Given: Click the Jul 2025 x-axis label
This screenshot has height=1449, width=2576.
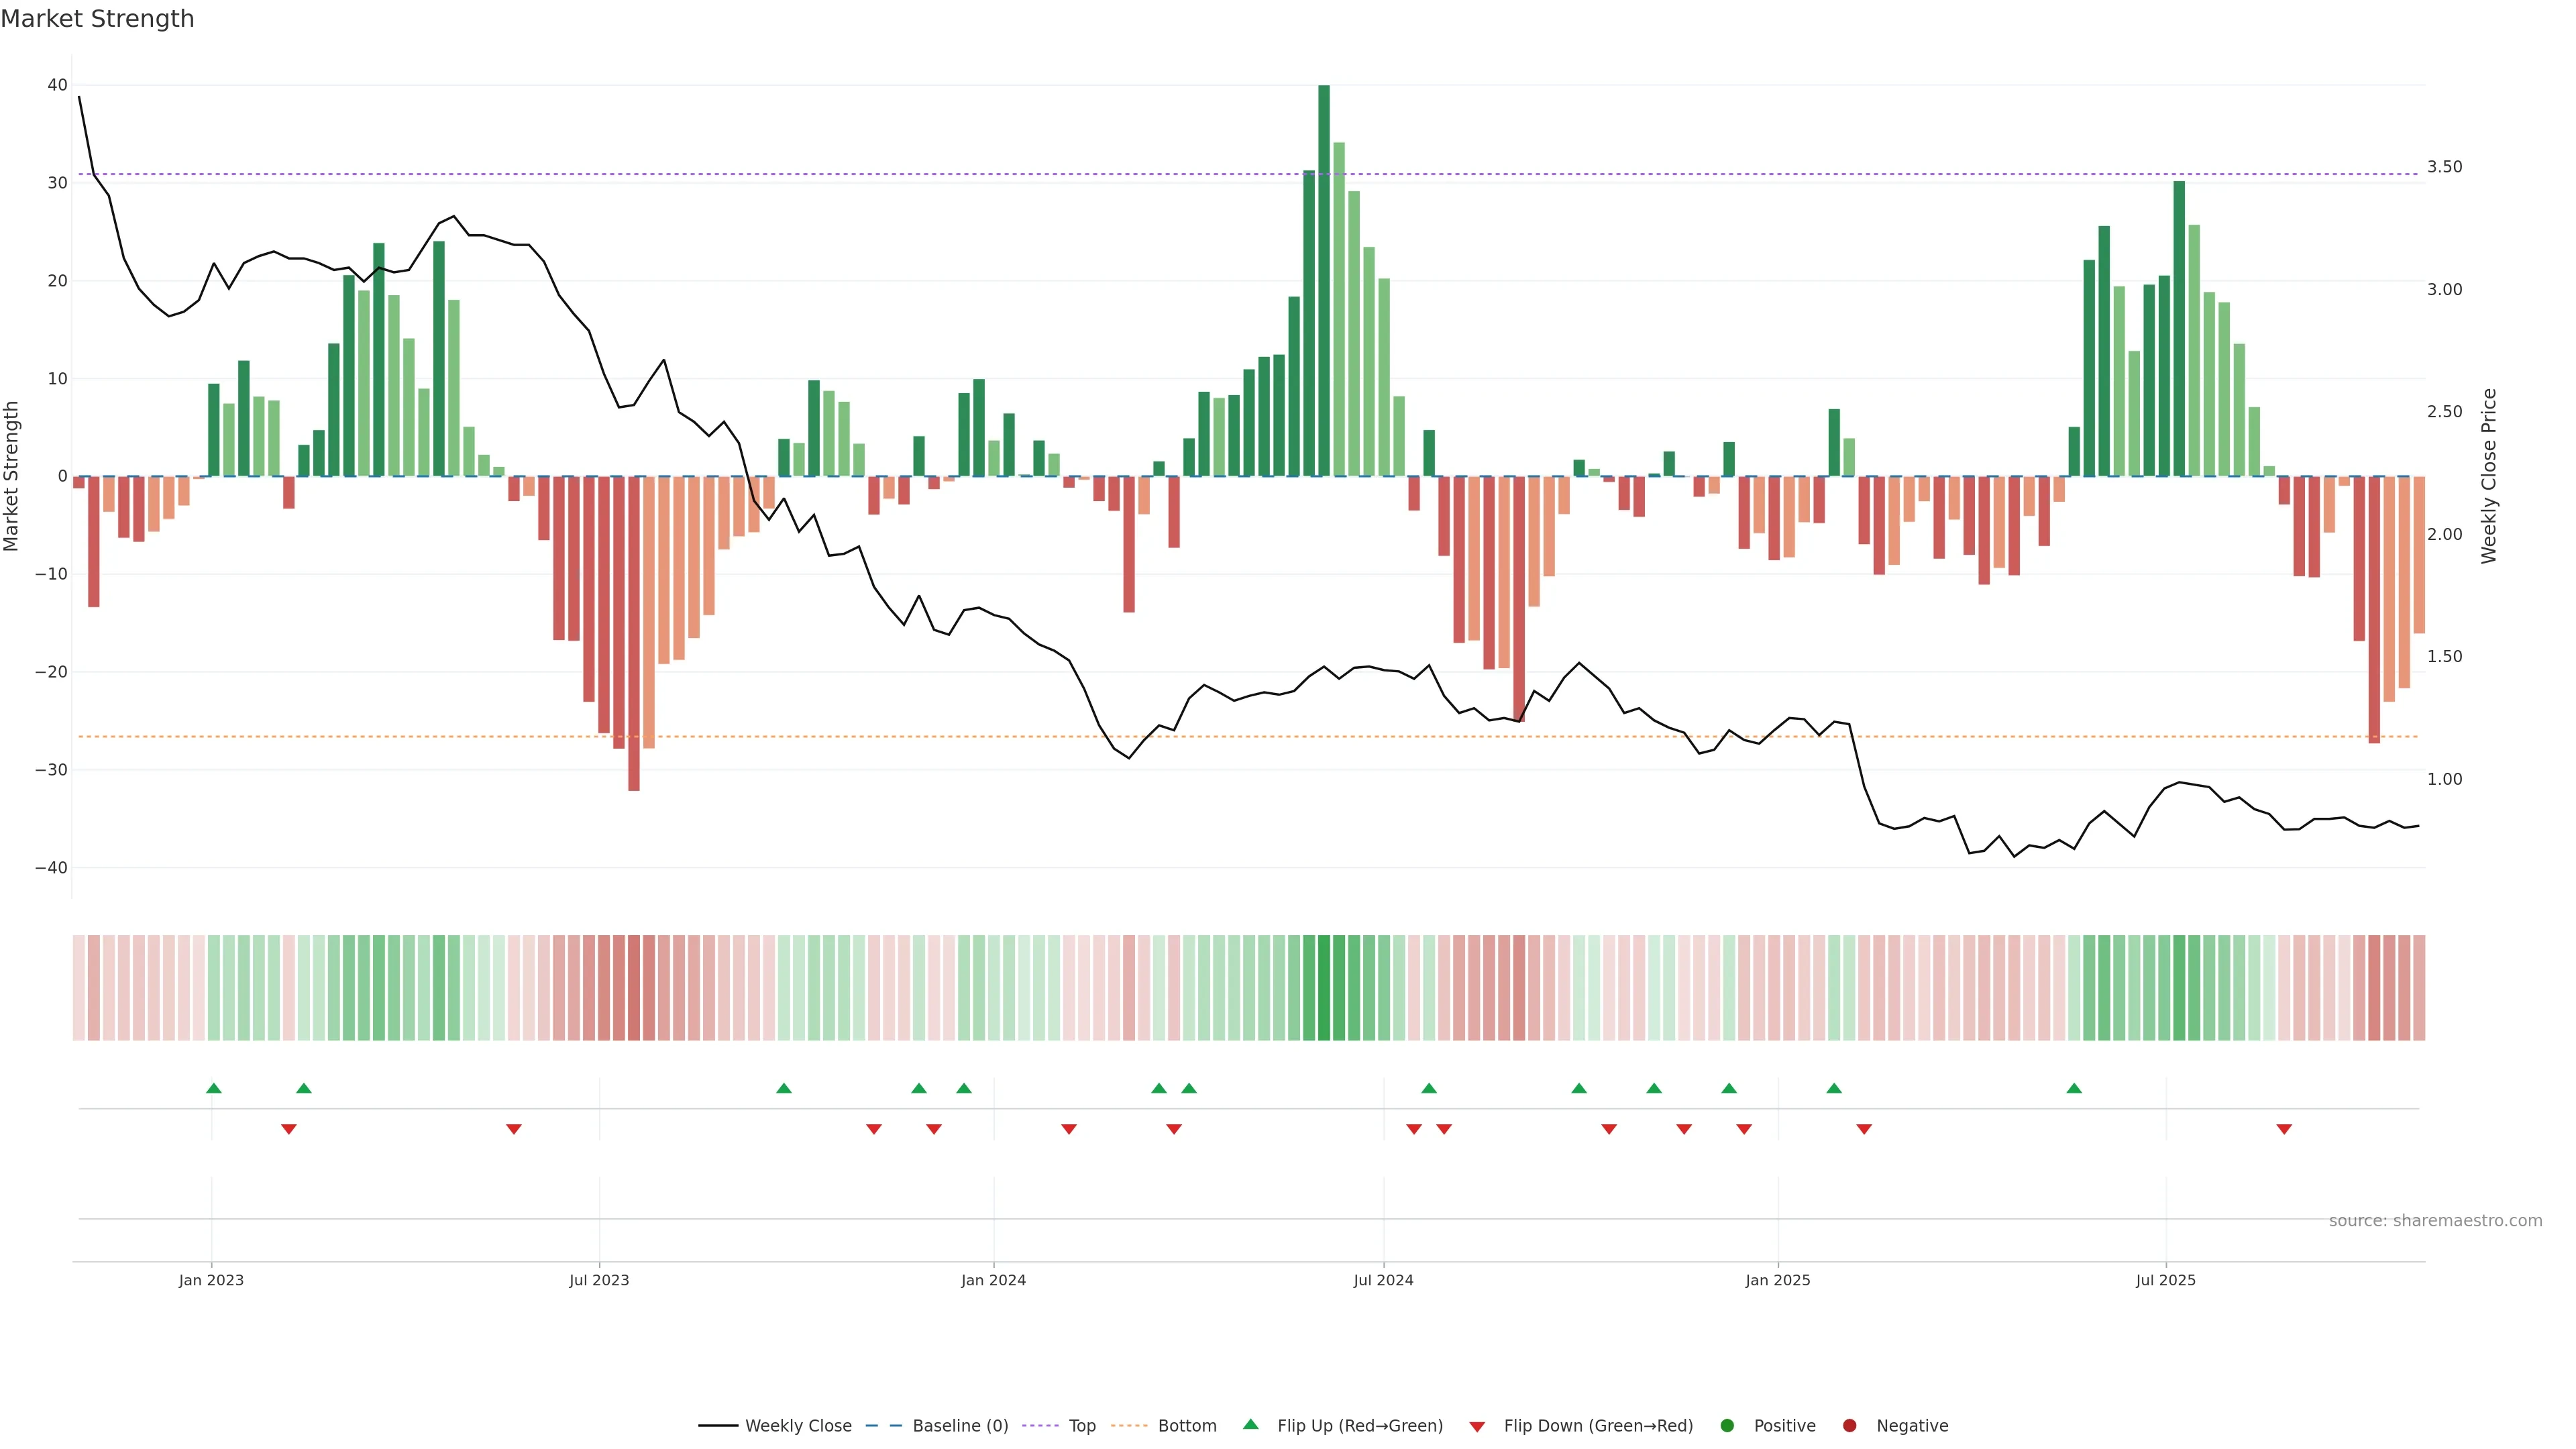Looking at the screenshot, I should pos(2165,1280).
